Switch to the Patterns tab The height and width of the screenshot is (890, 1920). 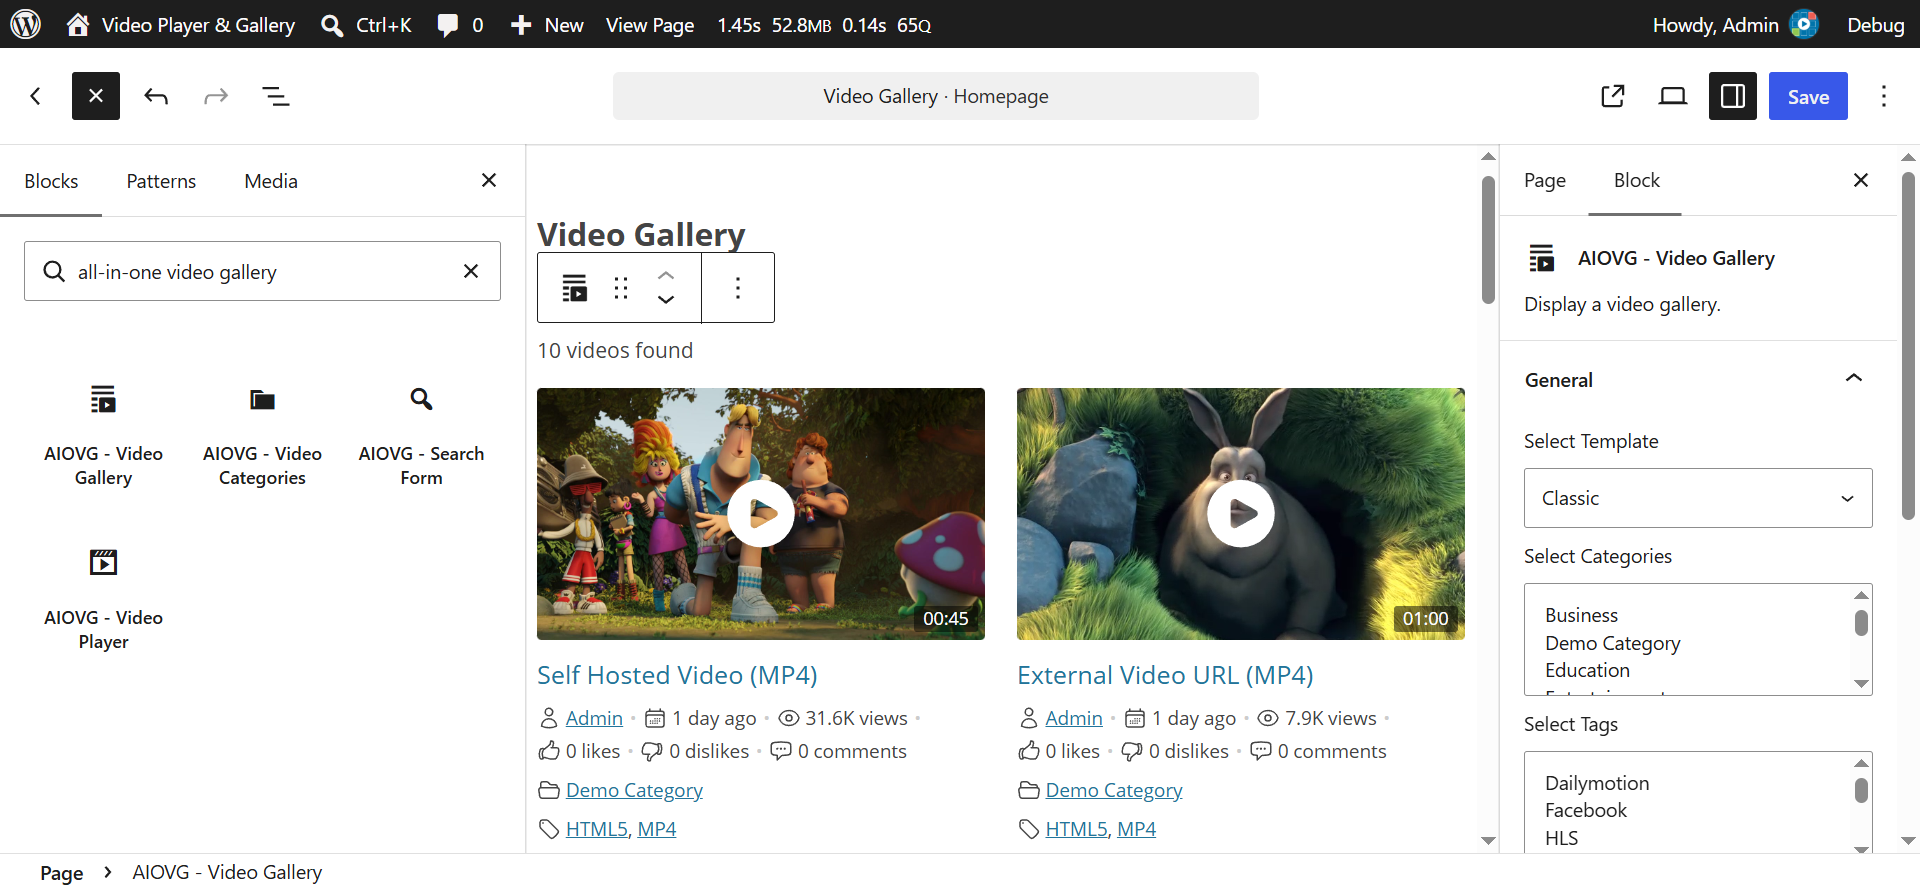[x=161, y=181]
